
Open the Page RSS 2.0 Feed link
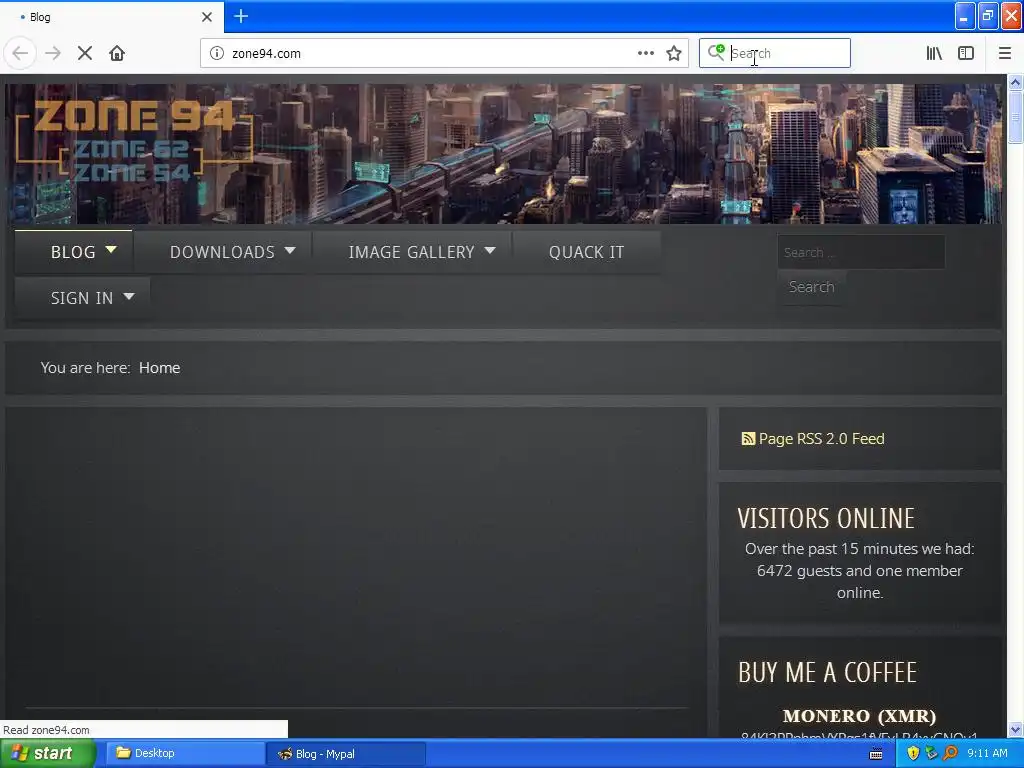pyautogui.click(x=821, y=439)
